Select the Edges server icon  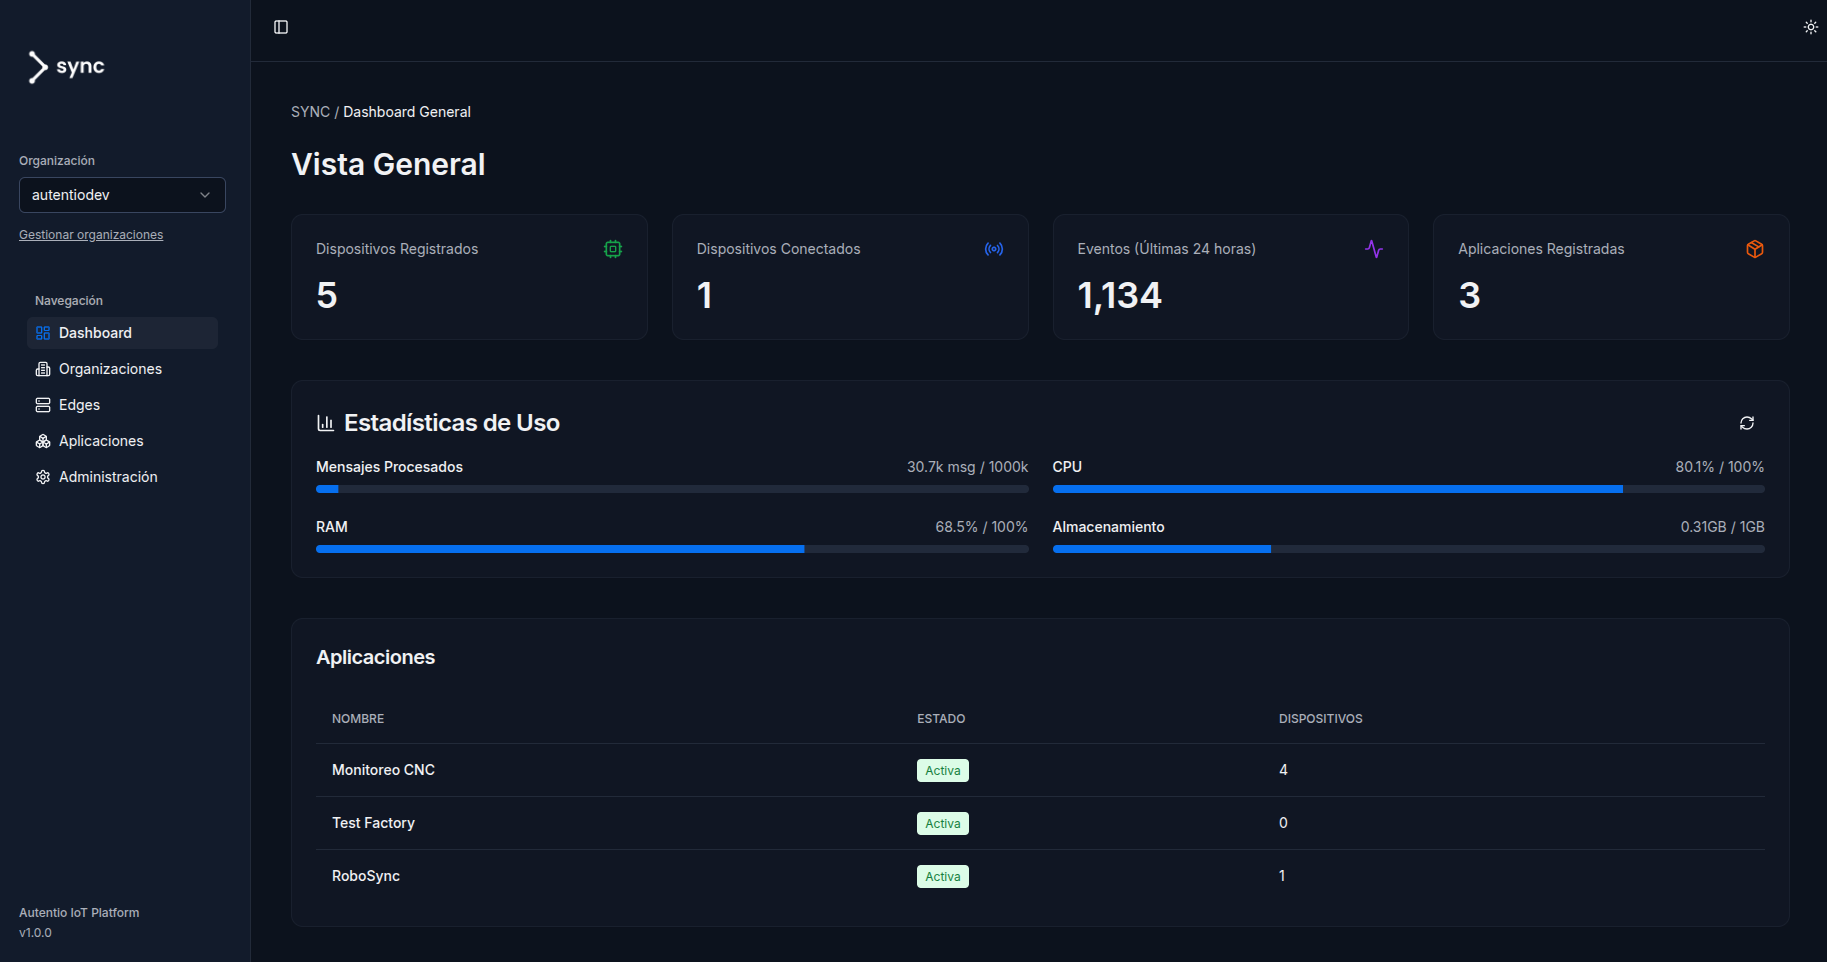pos(42,404)
